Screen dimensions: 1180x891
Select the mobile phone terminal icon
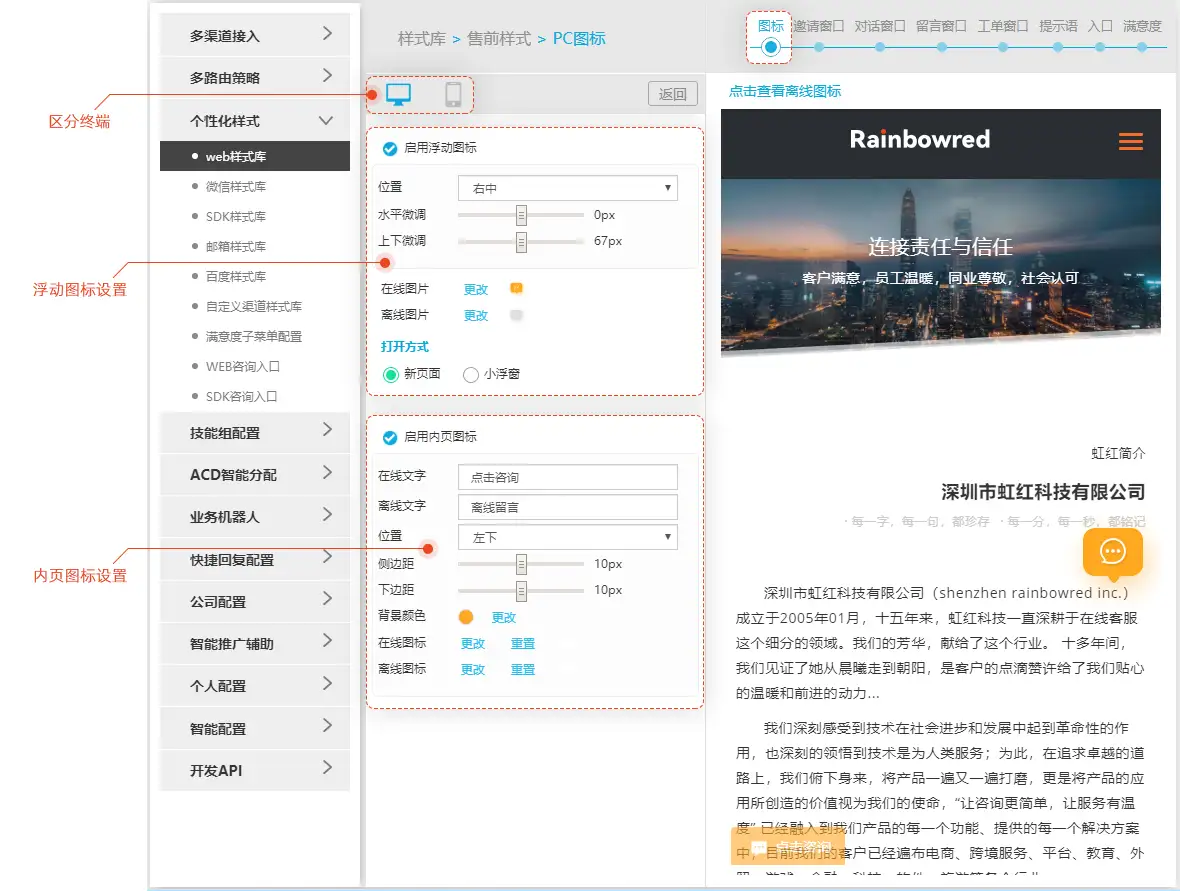coord(453,95)
